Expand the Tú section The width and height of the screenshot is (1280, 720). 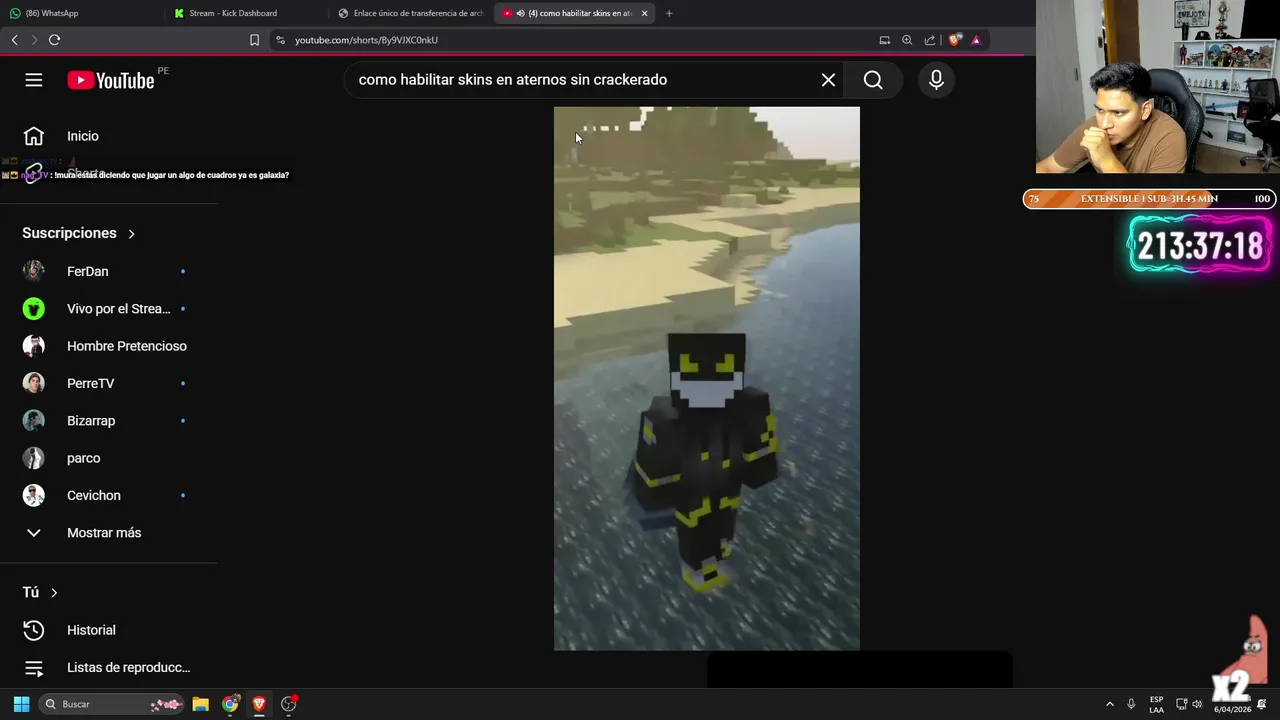click(40, 592)
